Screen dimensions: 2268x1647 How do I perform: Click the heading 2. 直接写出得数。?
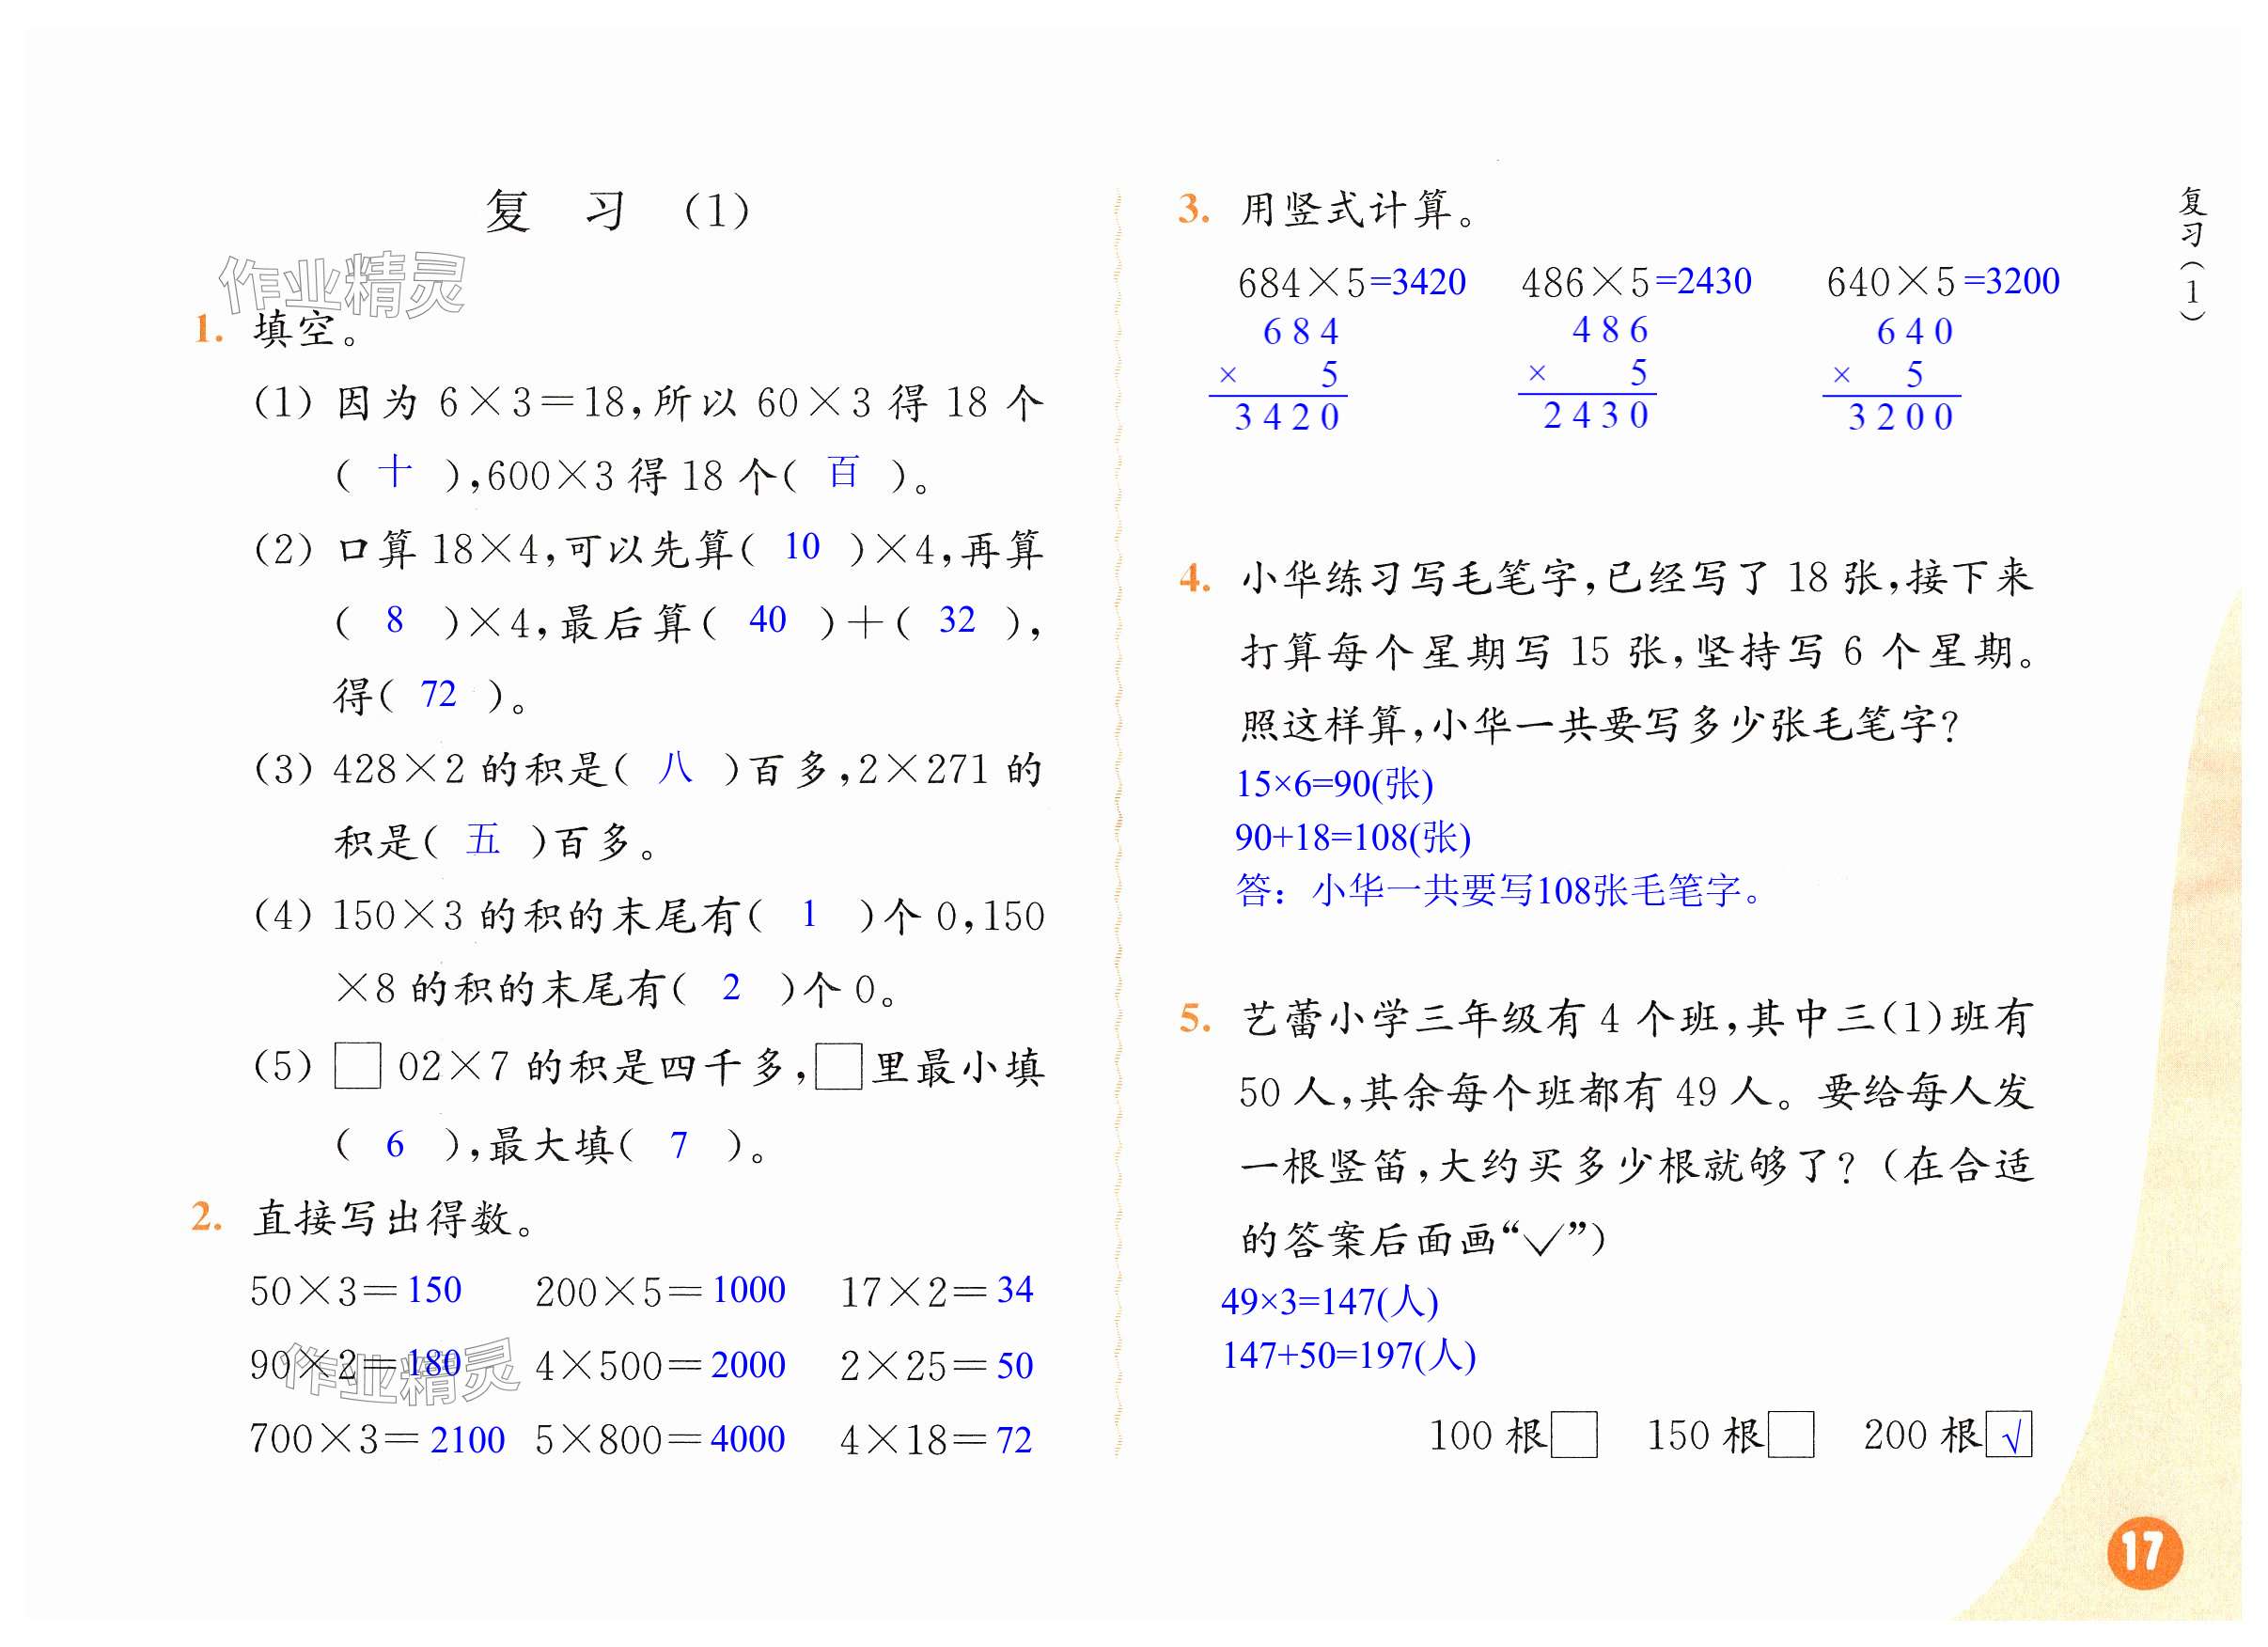[x=365, y=1218]
